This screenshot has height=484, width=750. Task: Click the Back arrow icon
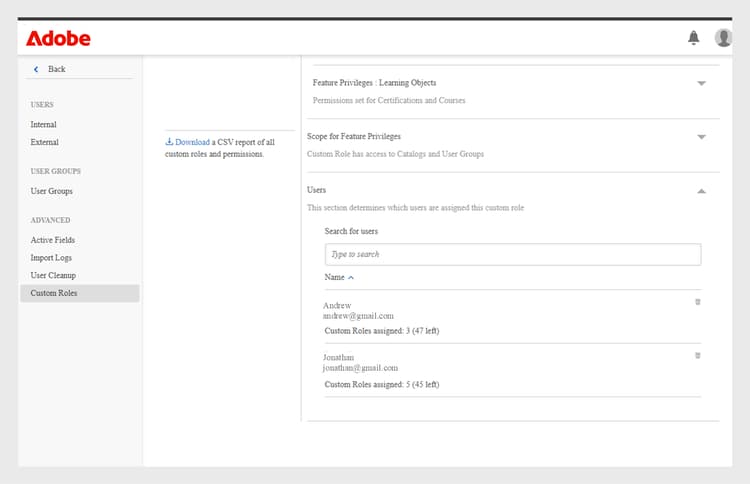[x=37, y=69]
